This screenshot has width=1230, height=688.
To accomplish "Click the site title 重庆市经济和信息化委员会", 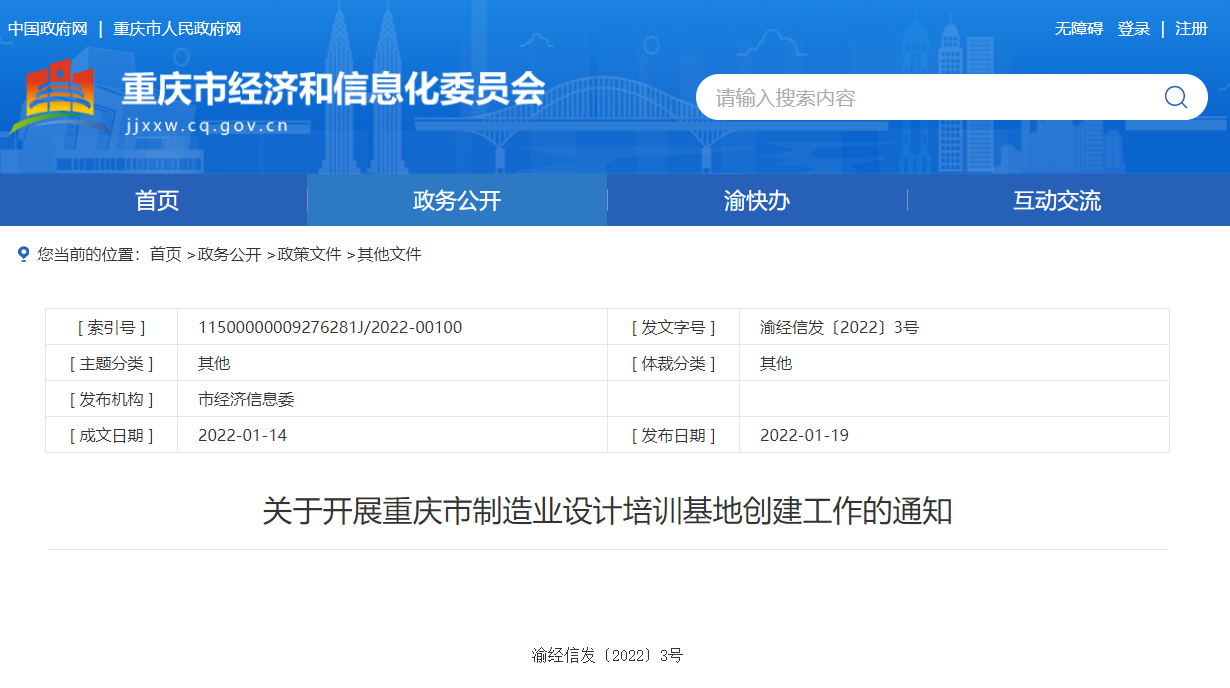I will point(333,90).
